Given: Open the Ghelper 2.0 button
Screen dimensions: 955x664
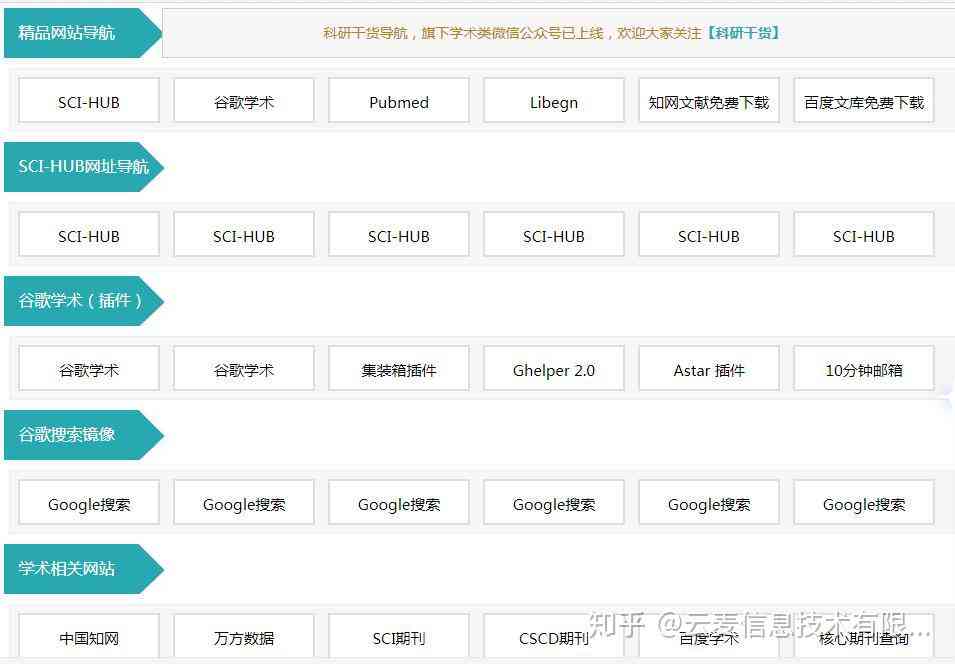Looking at the screenshot, I should pyautogui.click(x=554, y=369).
